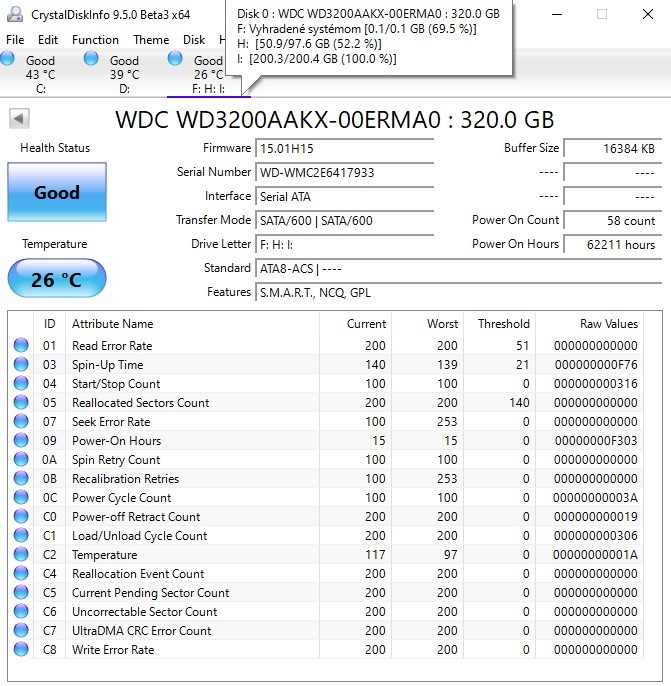This screenshot has width=671, height=686.
Task: Click status orb for disk C:
Action: [7, 58]
